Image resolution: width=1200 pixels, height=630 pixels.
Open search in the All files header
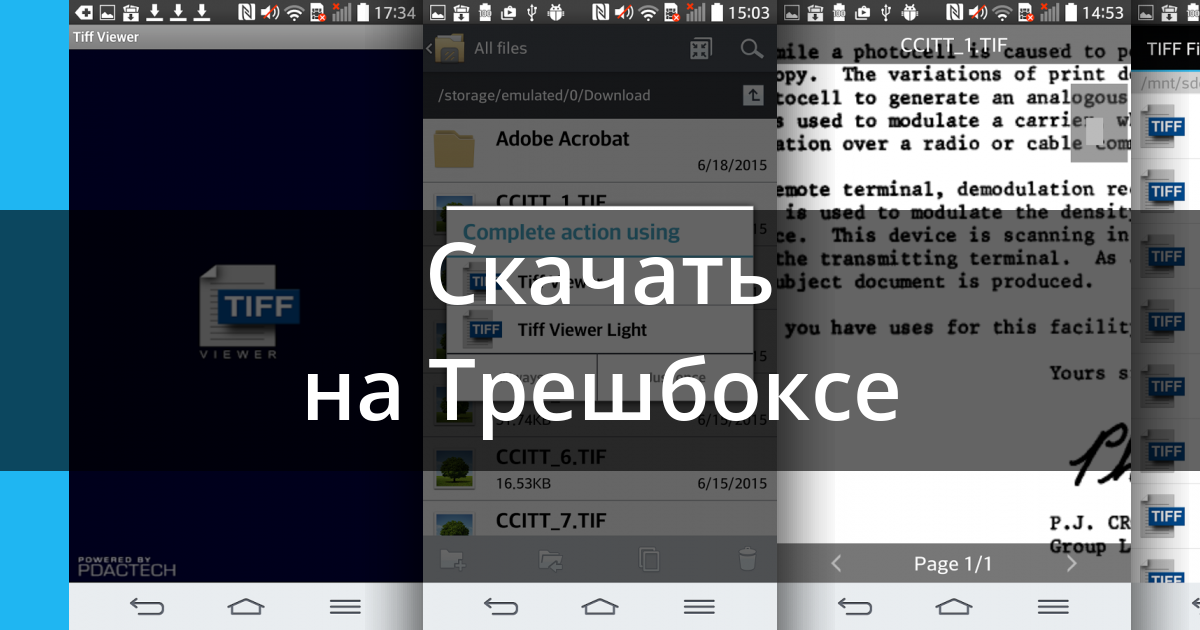(x=751, y=48)
